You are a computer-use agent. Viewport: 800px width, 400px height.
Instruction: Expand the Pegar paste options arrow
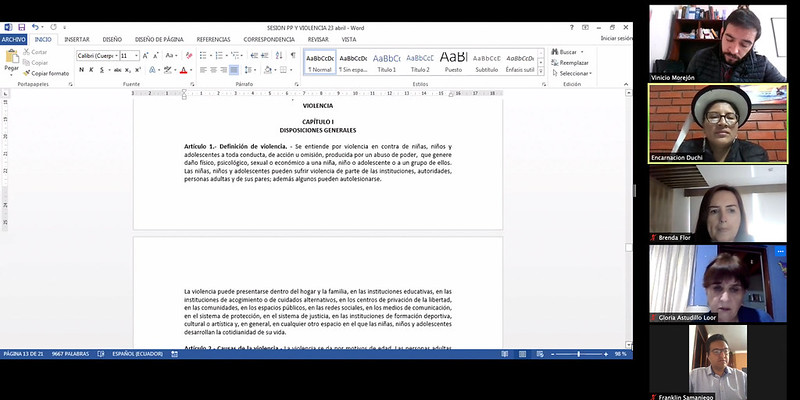click(12, 74)
